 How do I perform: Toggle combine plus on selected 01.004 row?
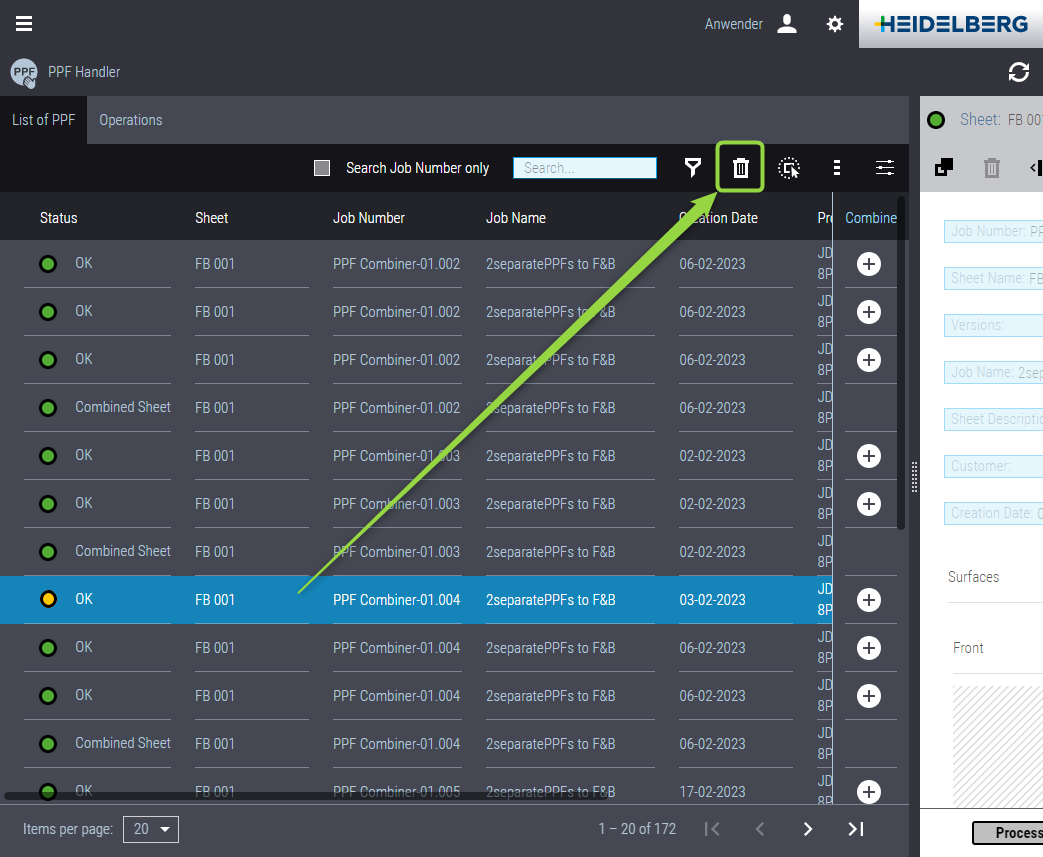click(869, 600)
